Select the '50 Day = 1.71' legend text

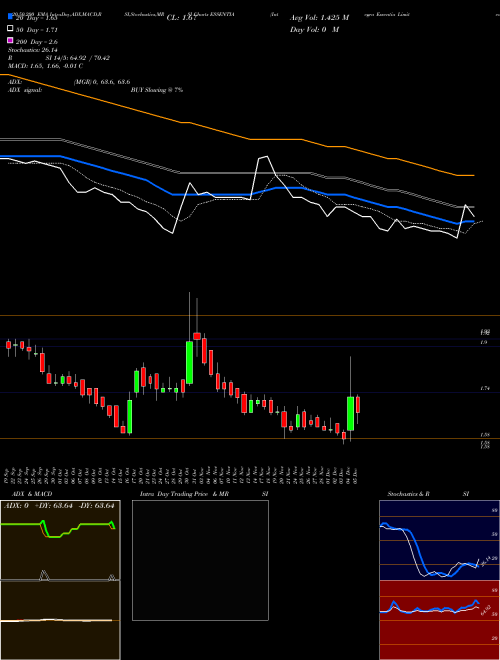37,30
